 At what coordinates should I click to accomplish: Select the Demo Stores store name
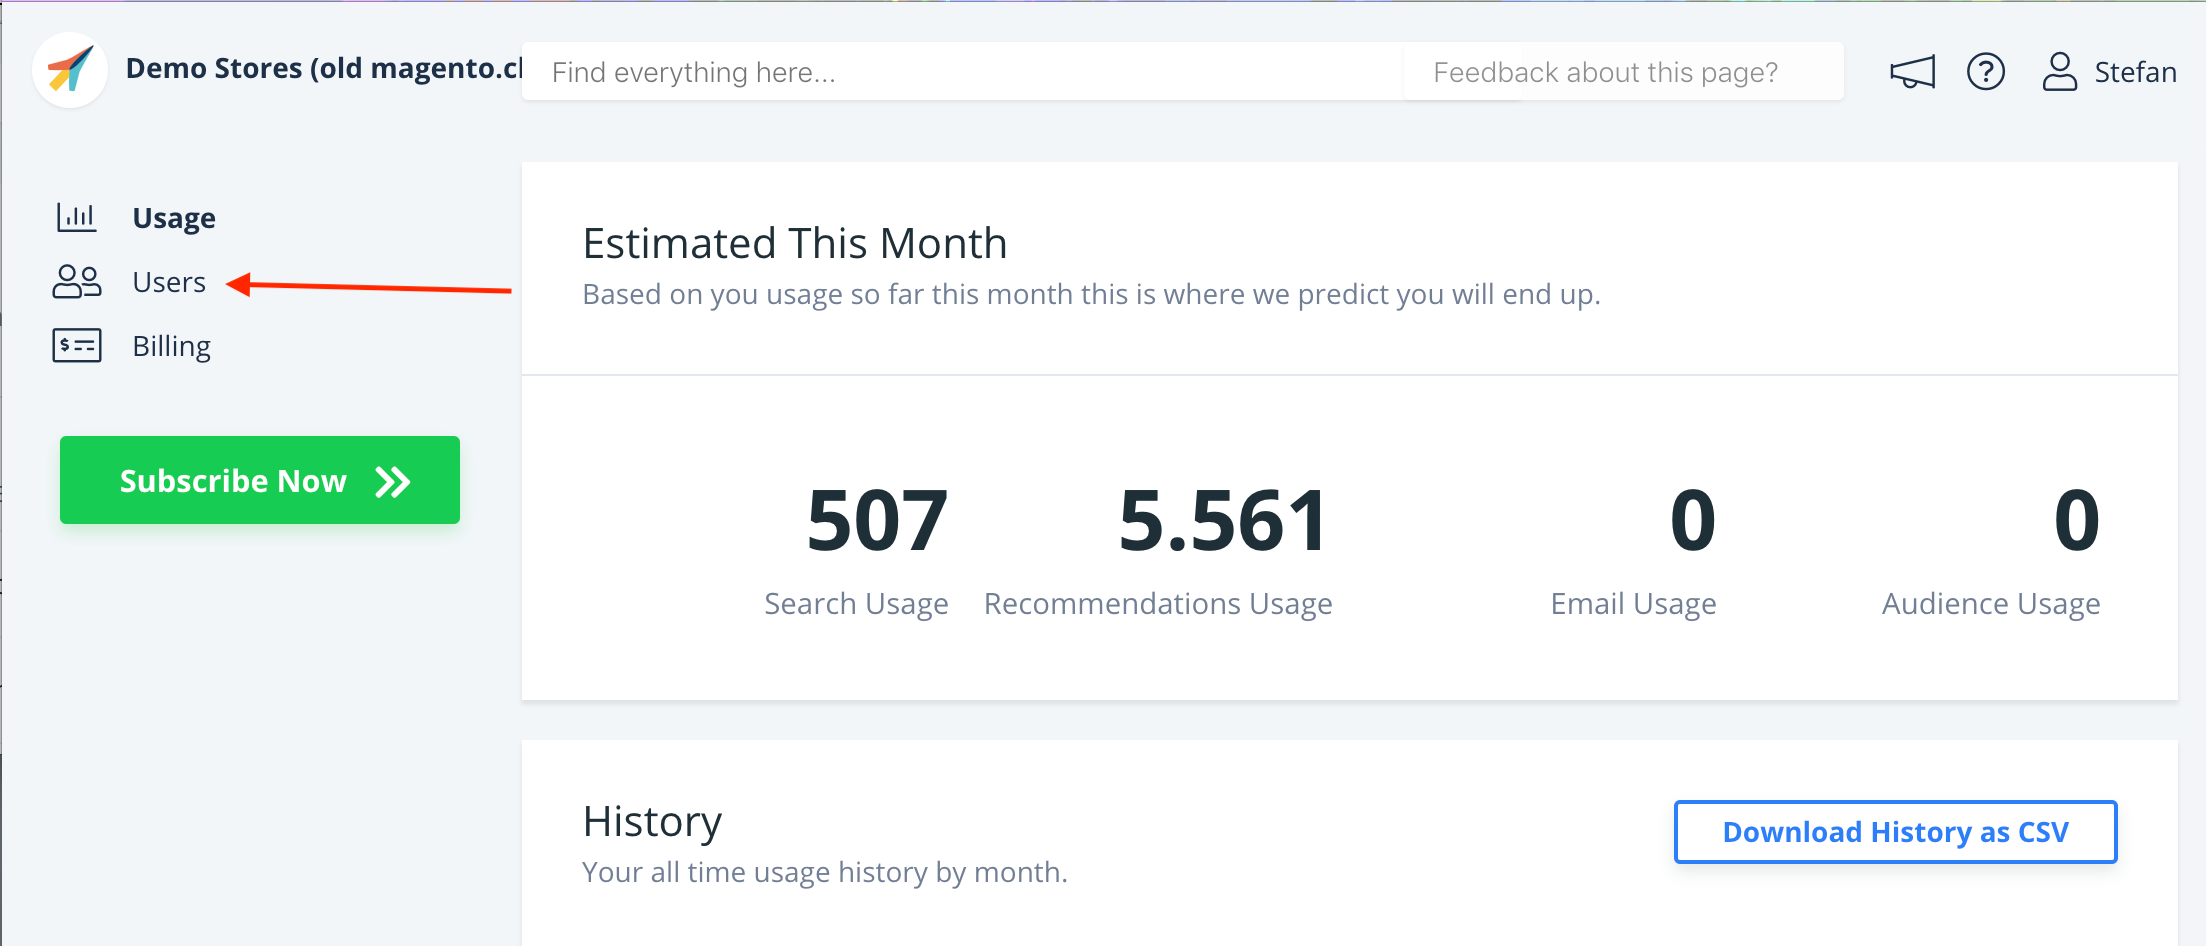(324, 68)
